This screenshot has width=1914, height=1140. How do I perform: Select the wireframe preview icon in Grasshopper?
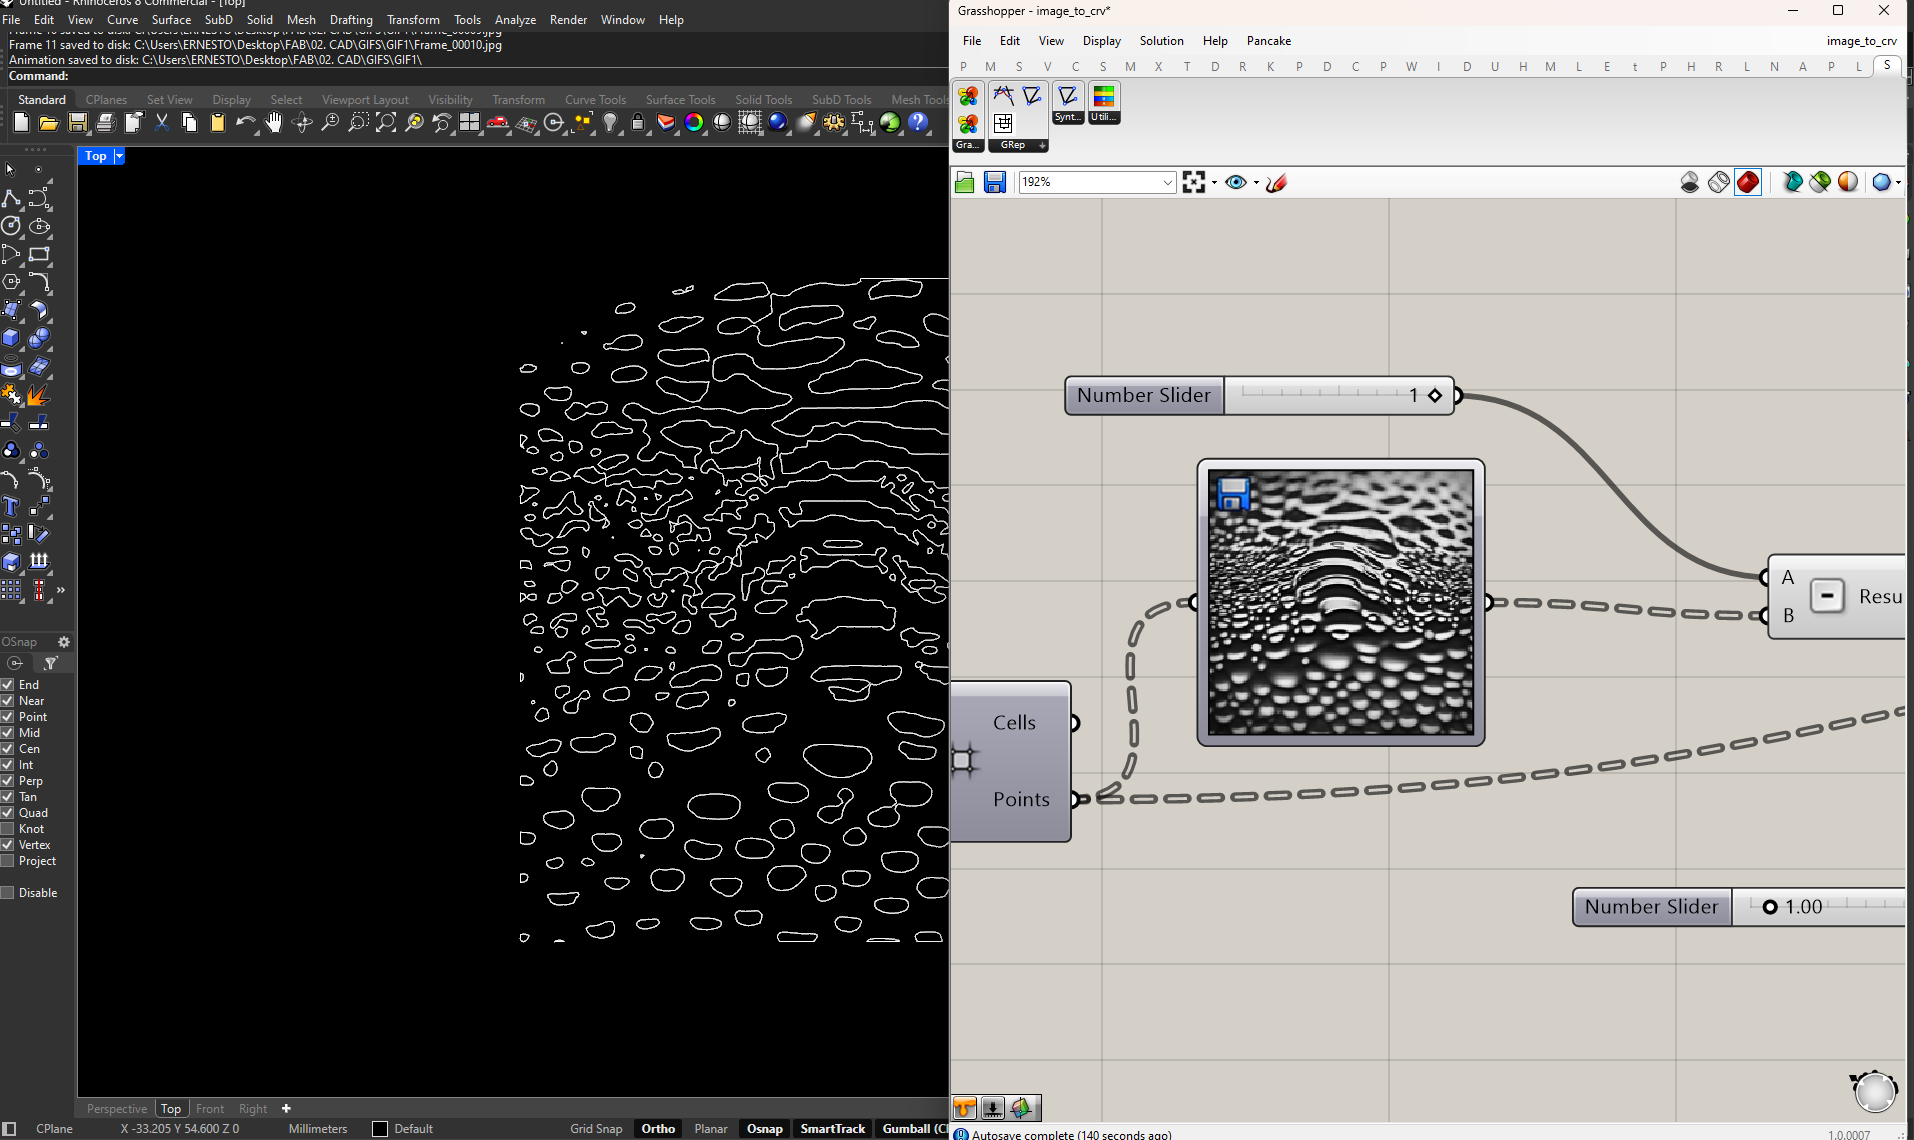click(1719, 182)
